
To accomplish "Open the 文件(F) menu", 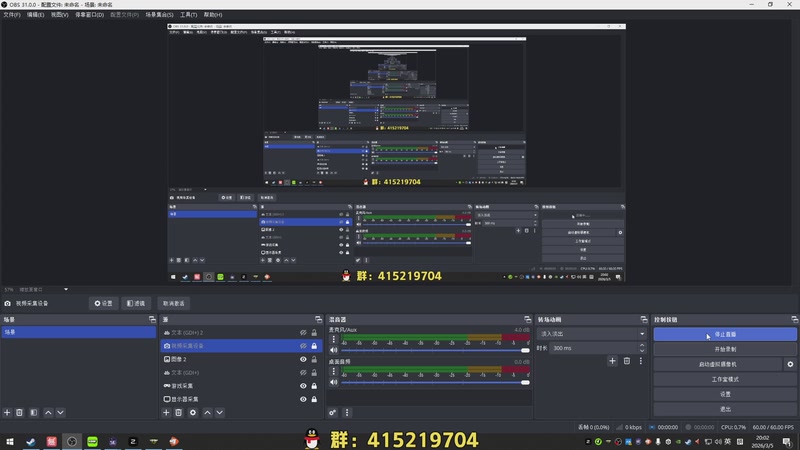I will click(x=12, y=15).
